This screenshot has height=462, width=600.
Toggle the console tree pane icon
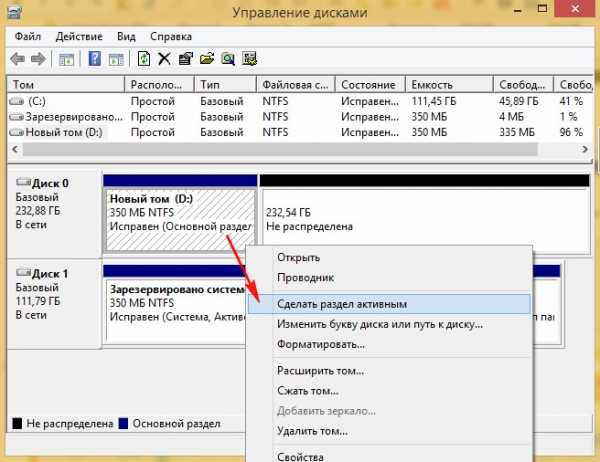(66, 59)
